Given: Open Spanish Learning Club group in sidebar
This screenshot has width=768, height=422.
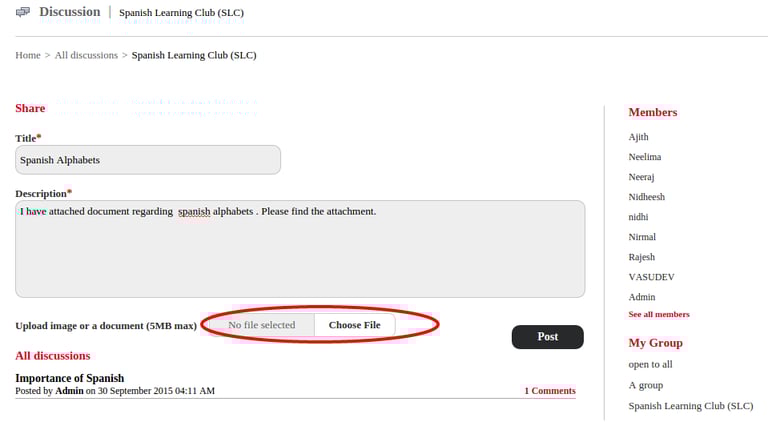Looking at the screenshot, I should pyautogui.click(x=690, y=406).
